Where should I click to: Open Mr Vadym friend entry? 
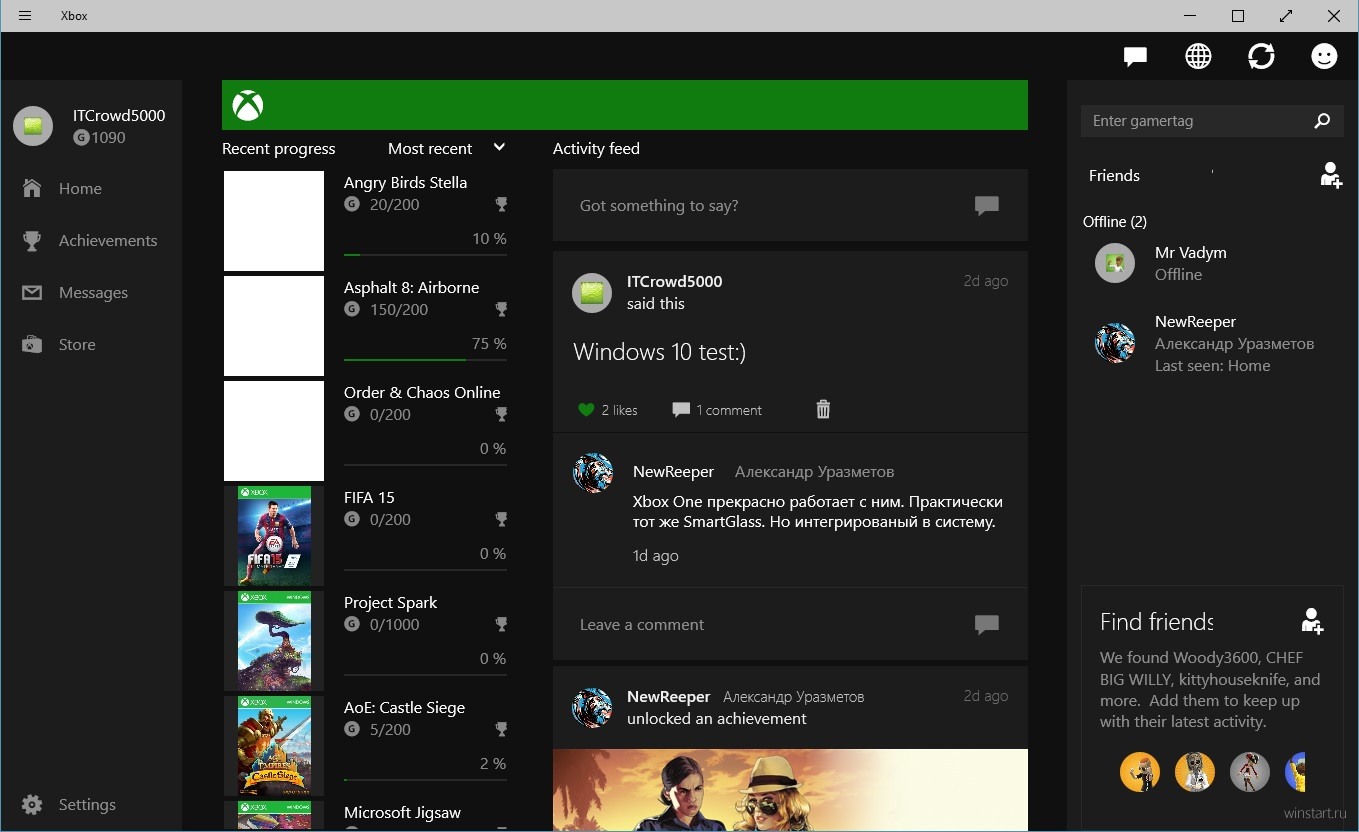coord(1213,263)
